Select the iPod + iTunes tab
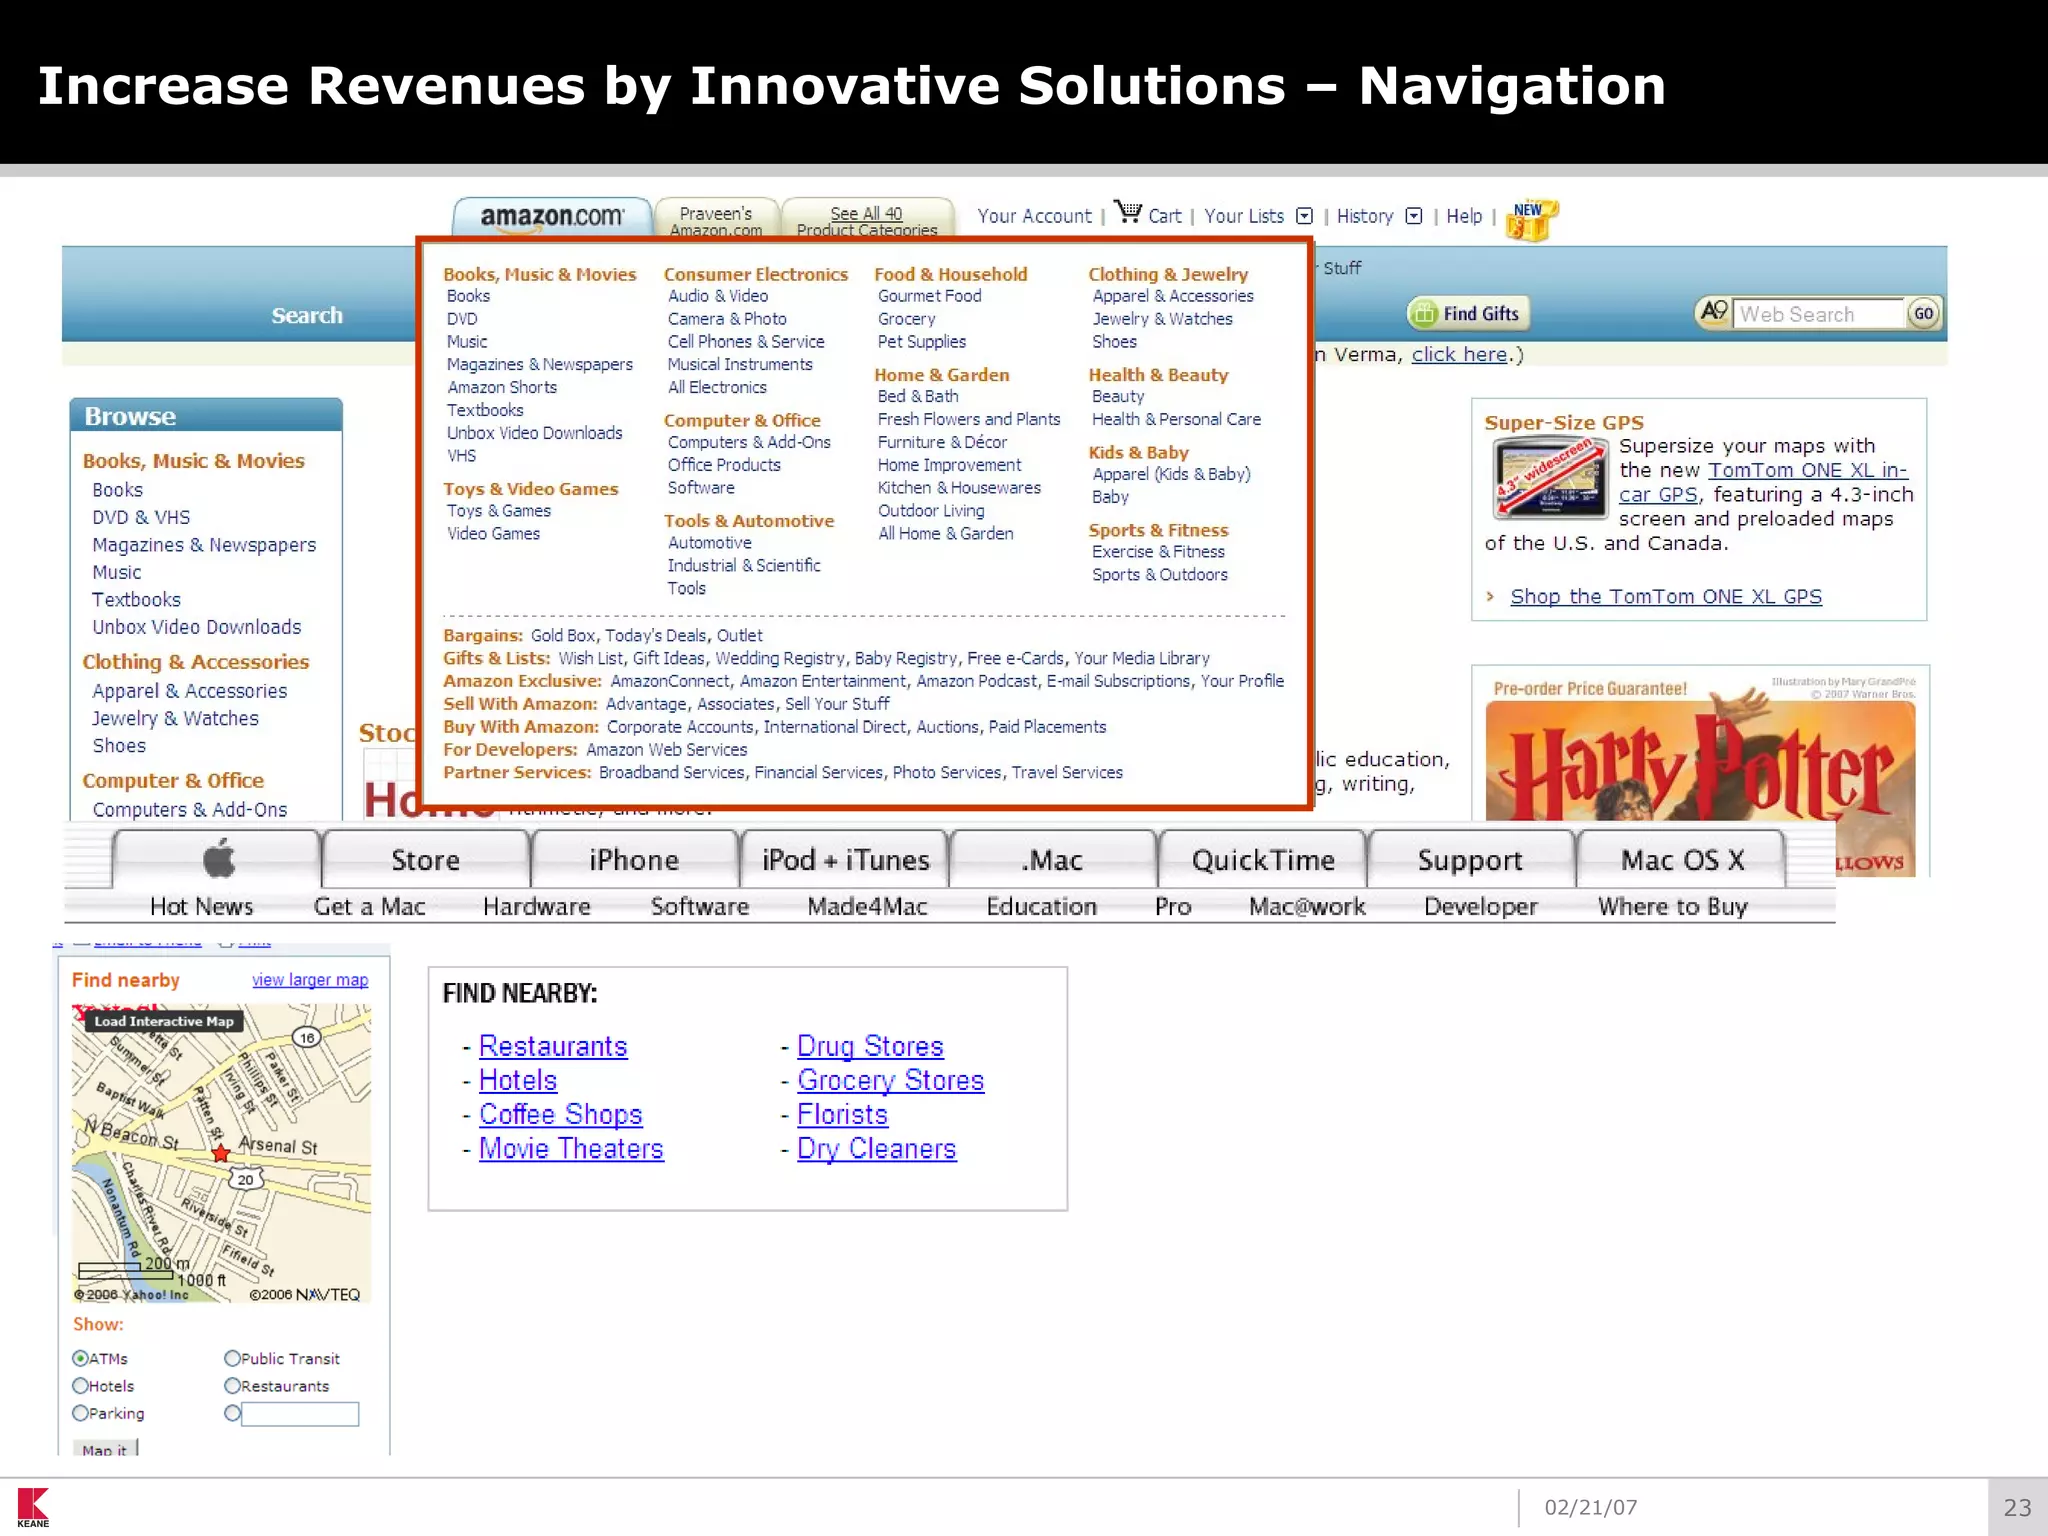This screenshot has height=1536, width=2048. [x=845, y=859]
